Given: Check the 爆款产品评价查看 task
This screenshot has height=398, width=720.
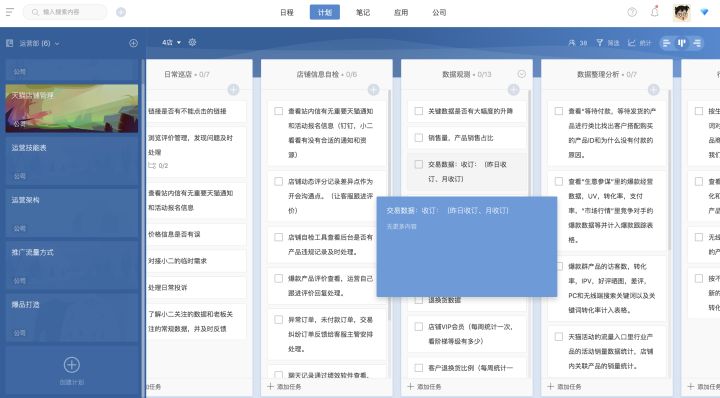Looking at the screenshot, I should coord(279,279).
